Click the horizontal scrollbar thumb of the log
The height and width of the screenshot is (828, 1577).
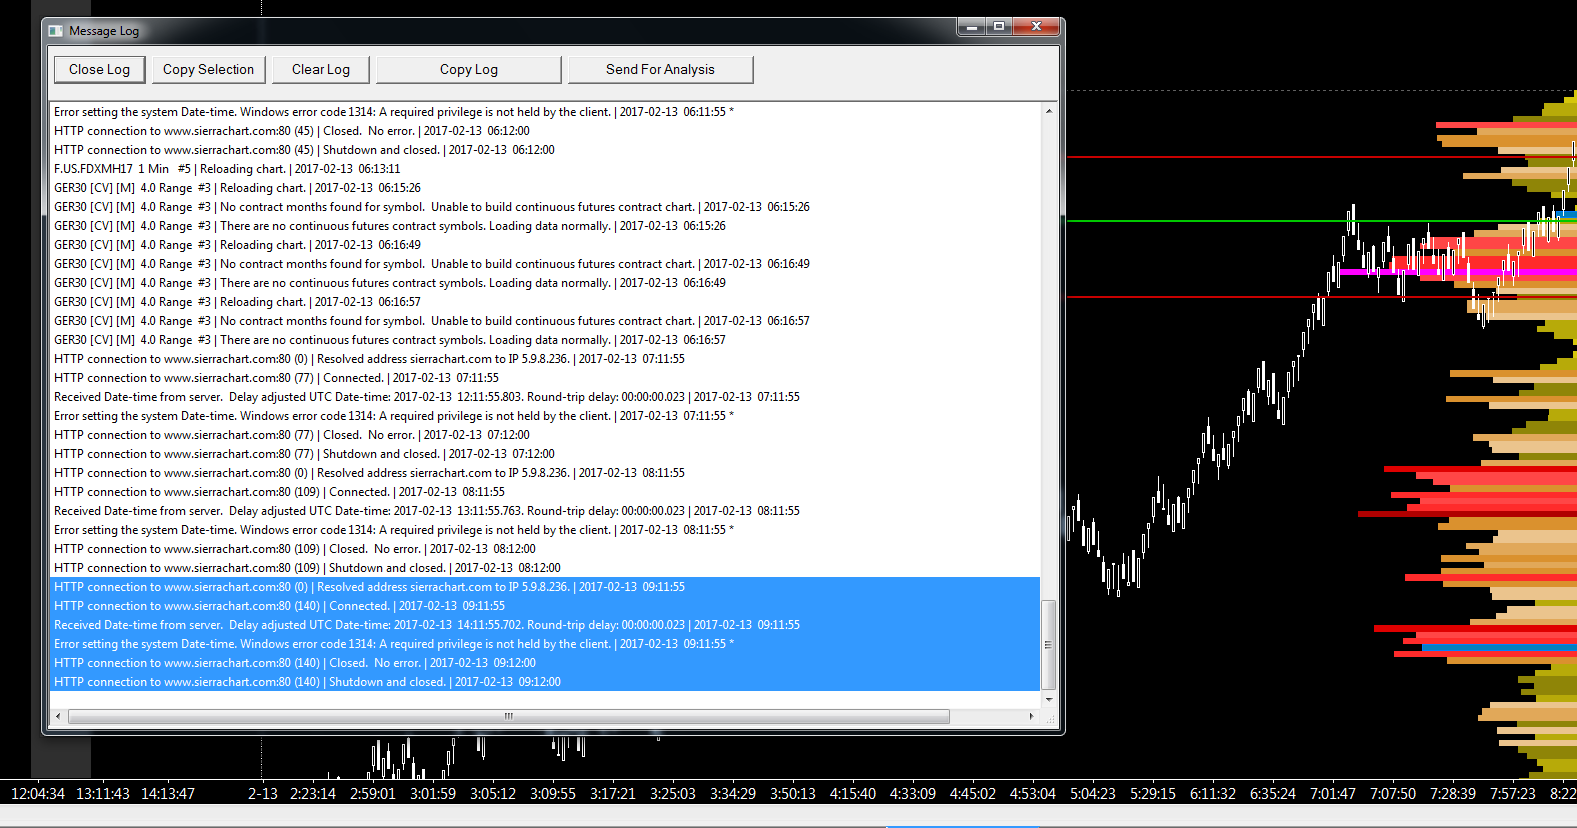[x=508, y=716]
